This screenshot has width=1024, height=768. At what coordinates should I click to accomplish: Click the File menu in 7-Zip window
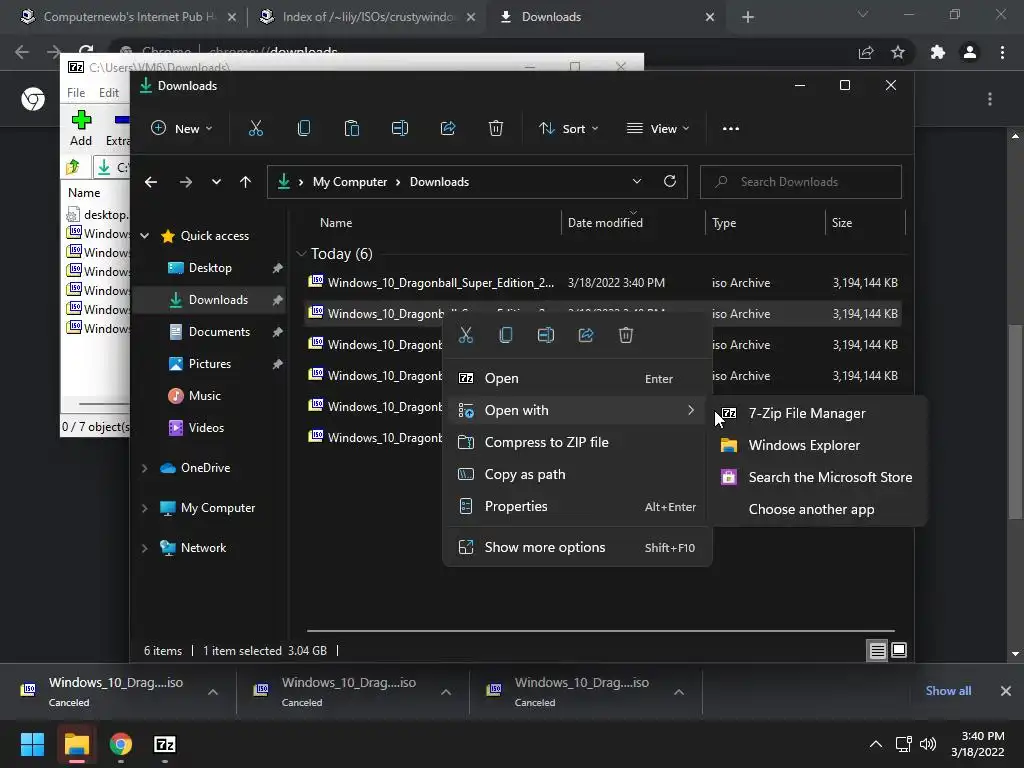click(76, 93)
